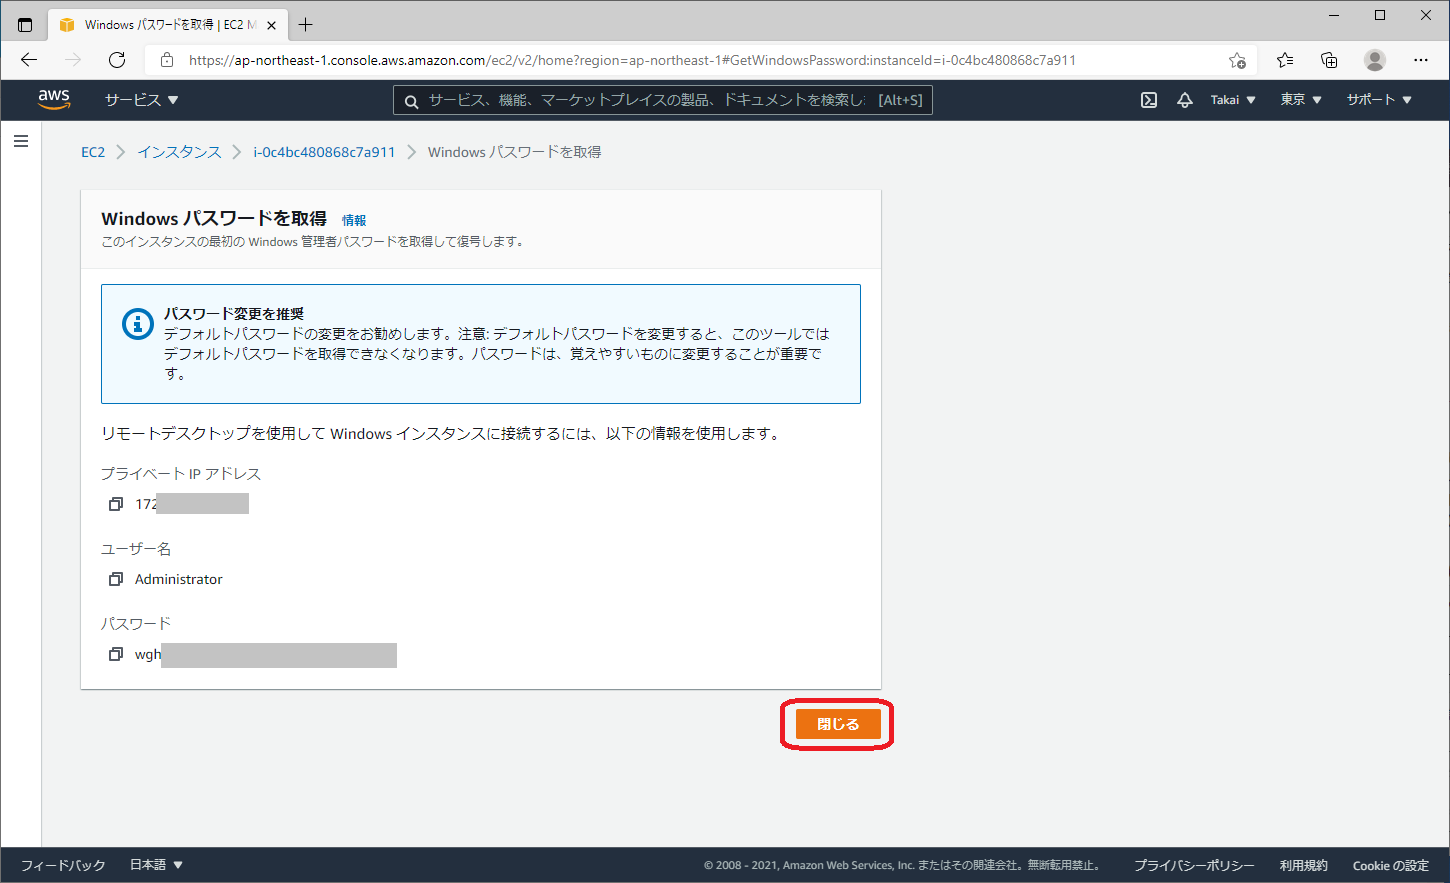Screen dimensions: 1450x883
Task: Expand the 日本語 language dropdown
Action: [155, 864]
